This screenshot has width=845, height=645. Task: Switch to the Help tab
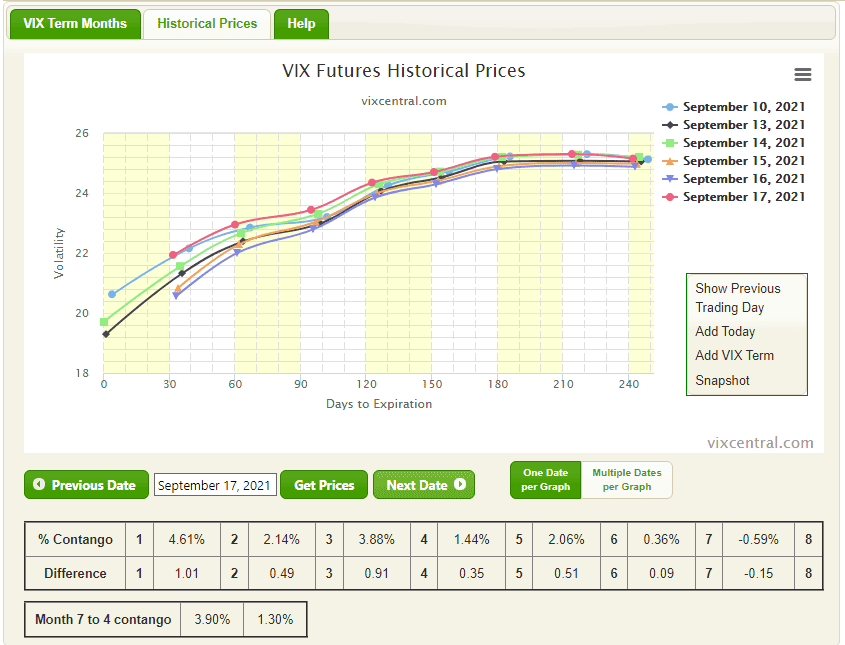tap(301, 24)
